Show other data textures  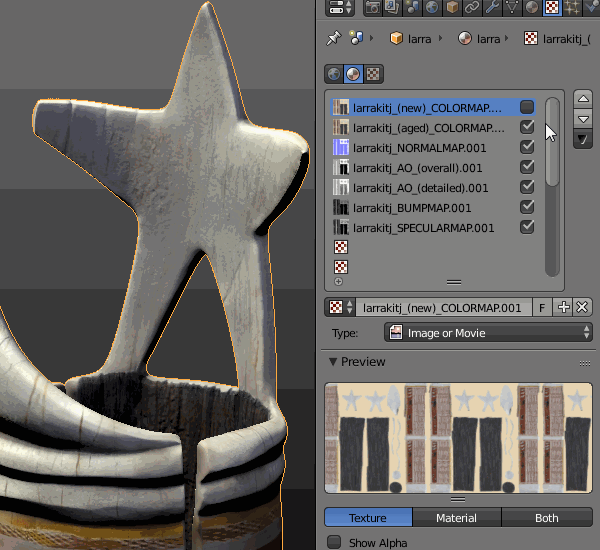pos(373,74)
